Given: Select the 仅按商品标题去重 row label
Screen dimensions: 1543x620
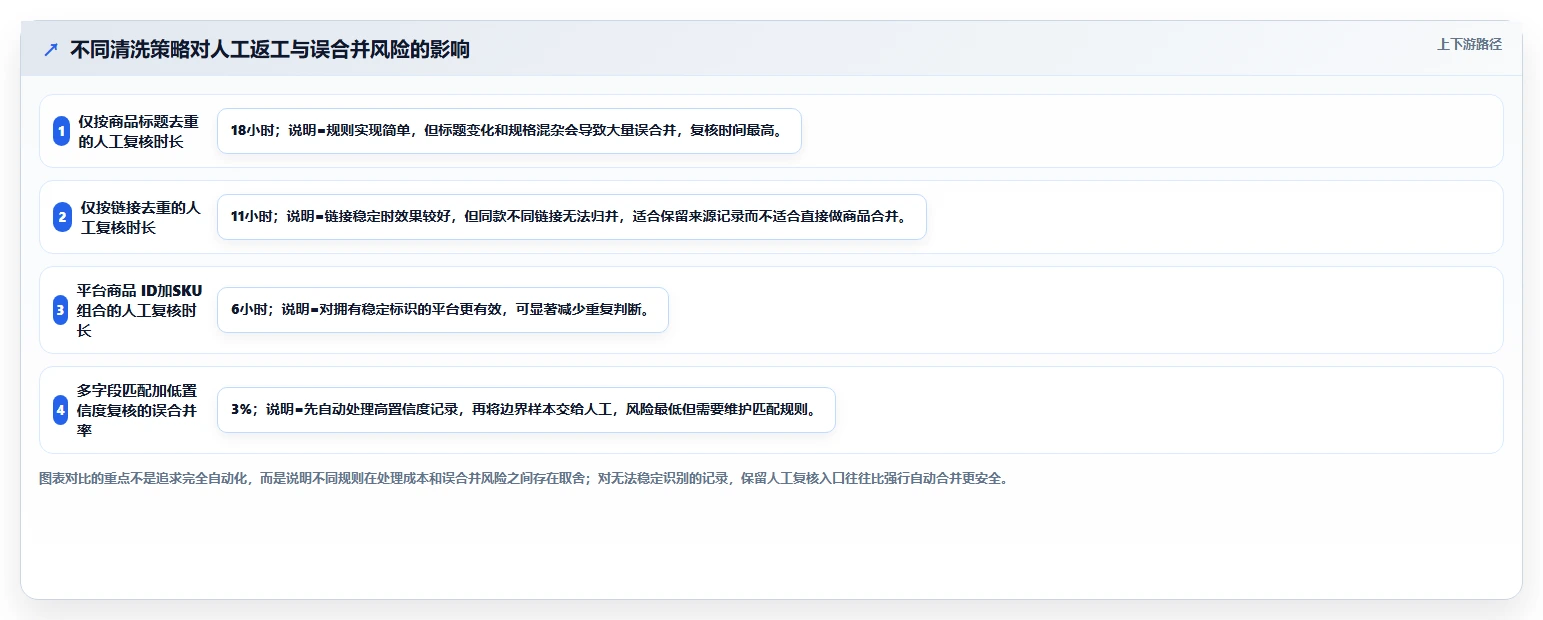Looking at the screenshot, I should (x=139, y=131).
